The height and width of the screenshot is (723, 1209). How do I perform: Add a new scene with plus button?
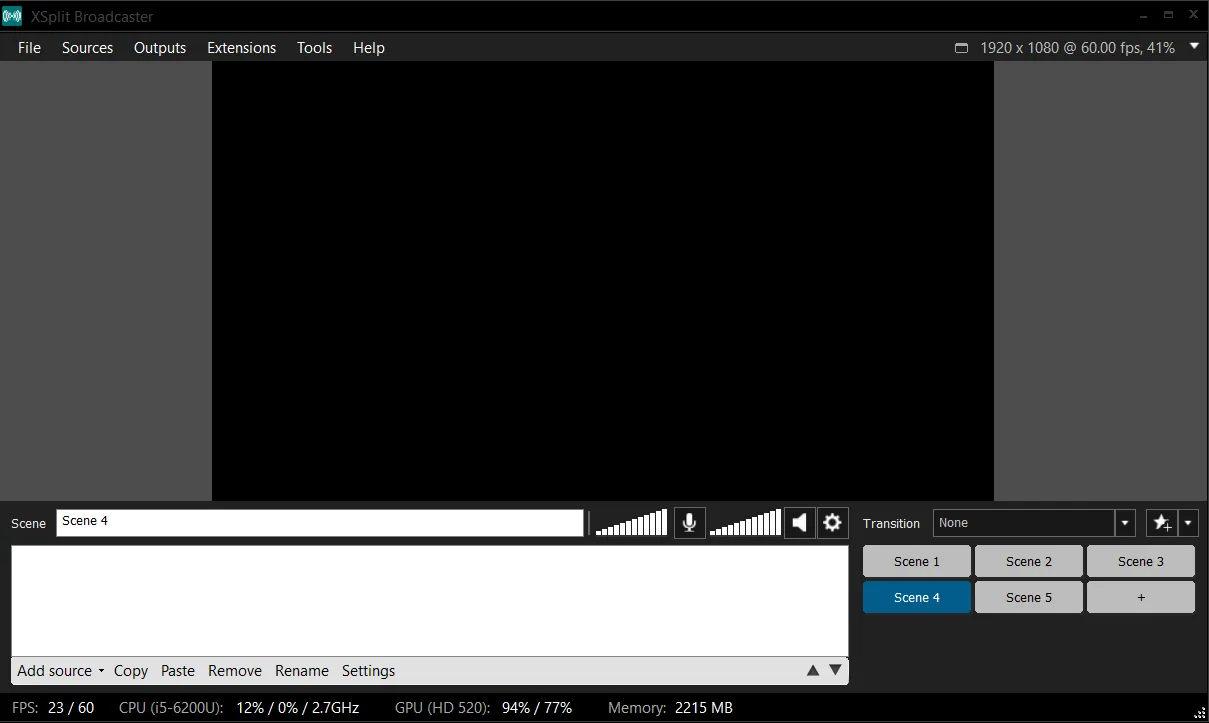click(x=1141, y=597)
